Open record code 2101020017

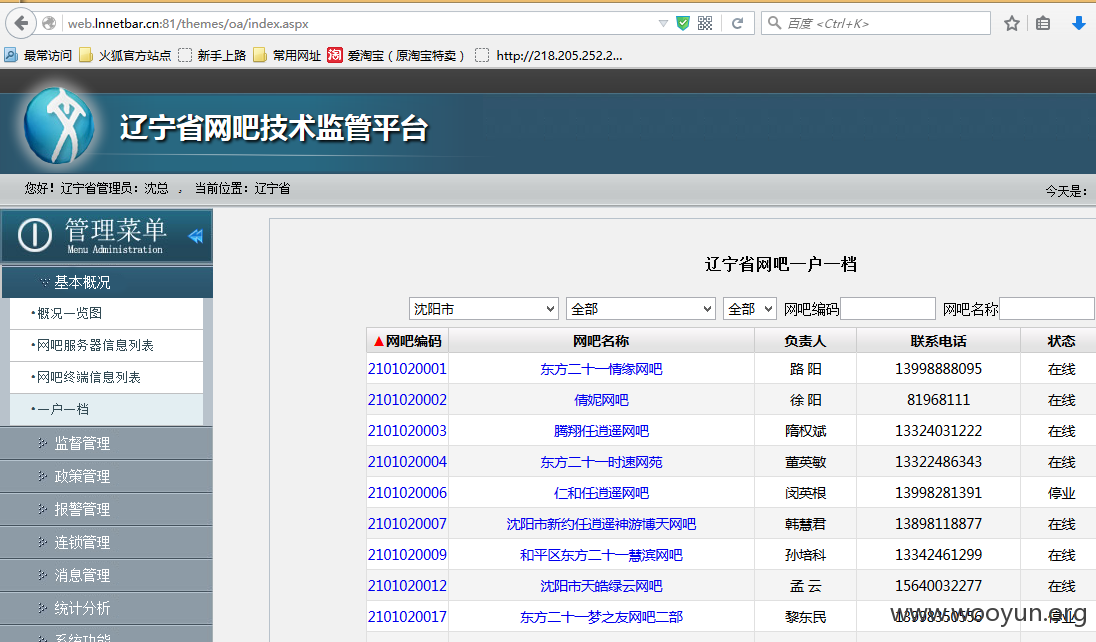coord(408,617)
